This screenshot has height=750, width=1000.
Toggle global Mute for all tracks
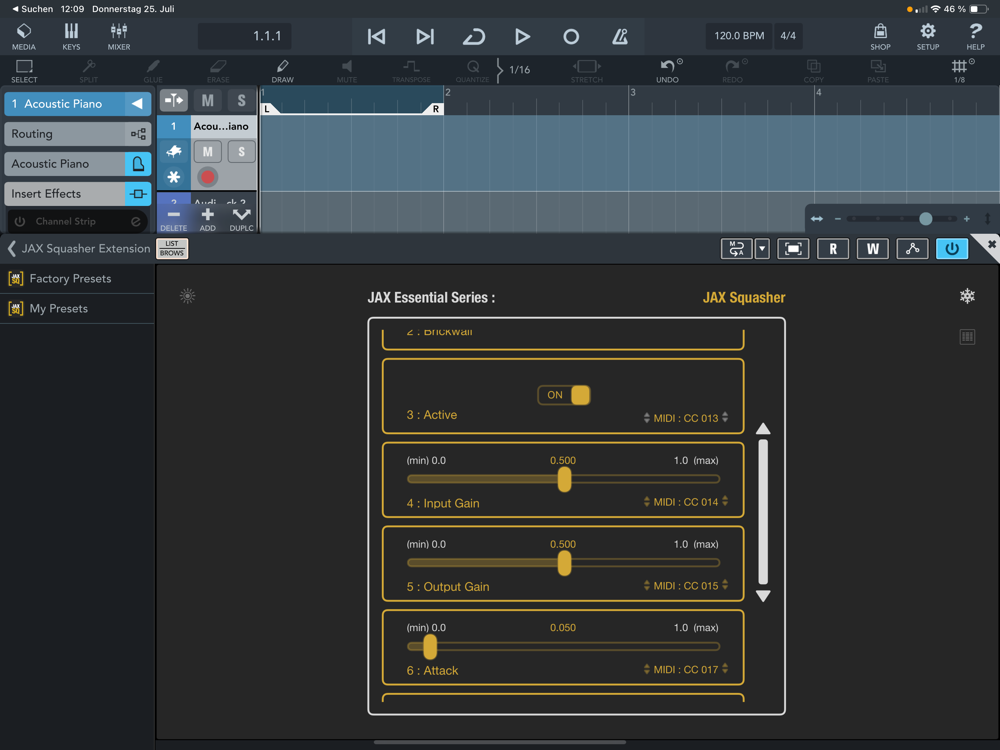point(207,100)
